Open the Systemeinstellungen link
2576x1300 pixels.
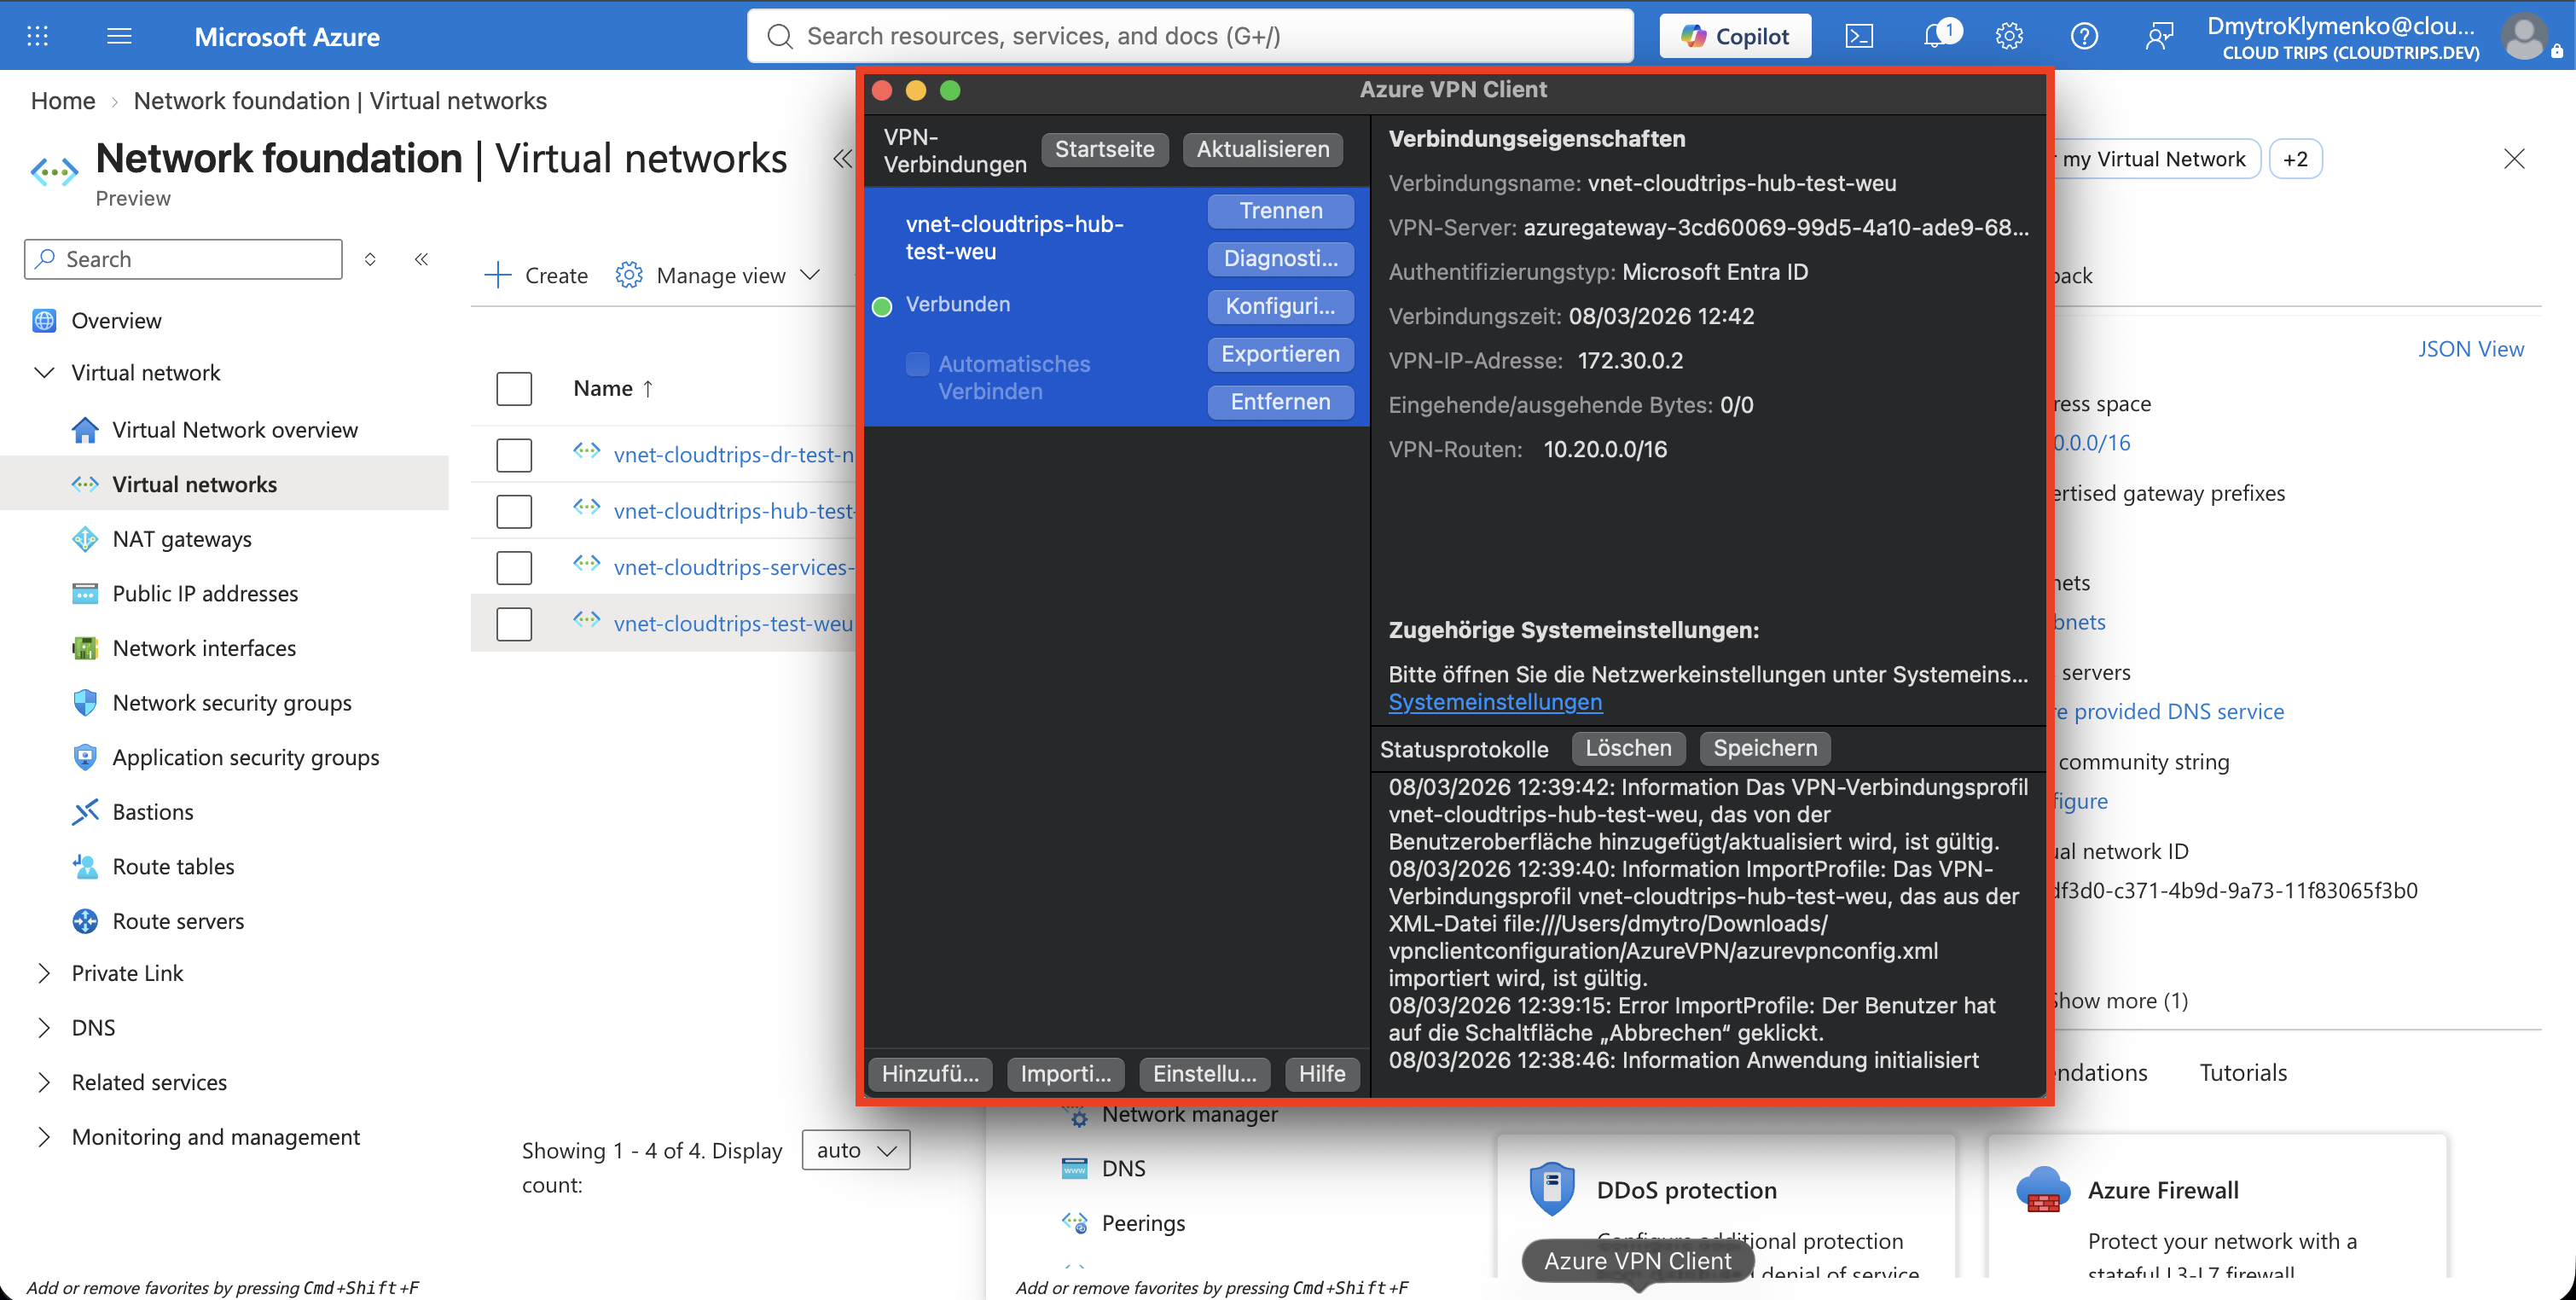click(1495, 702)
